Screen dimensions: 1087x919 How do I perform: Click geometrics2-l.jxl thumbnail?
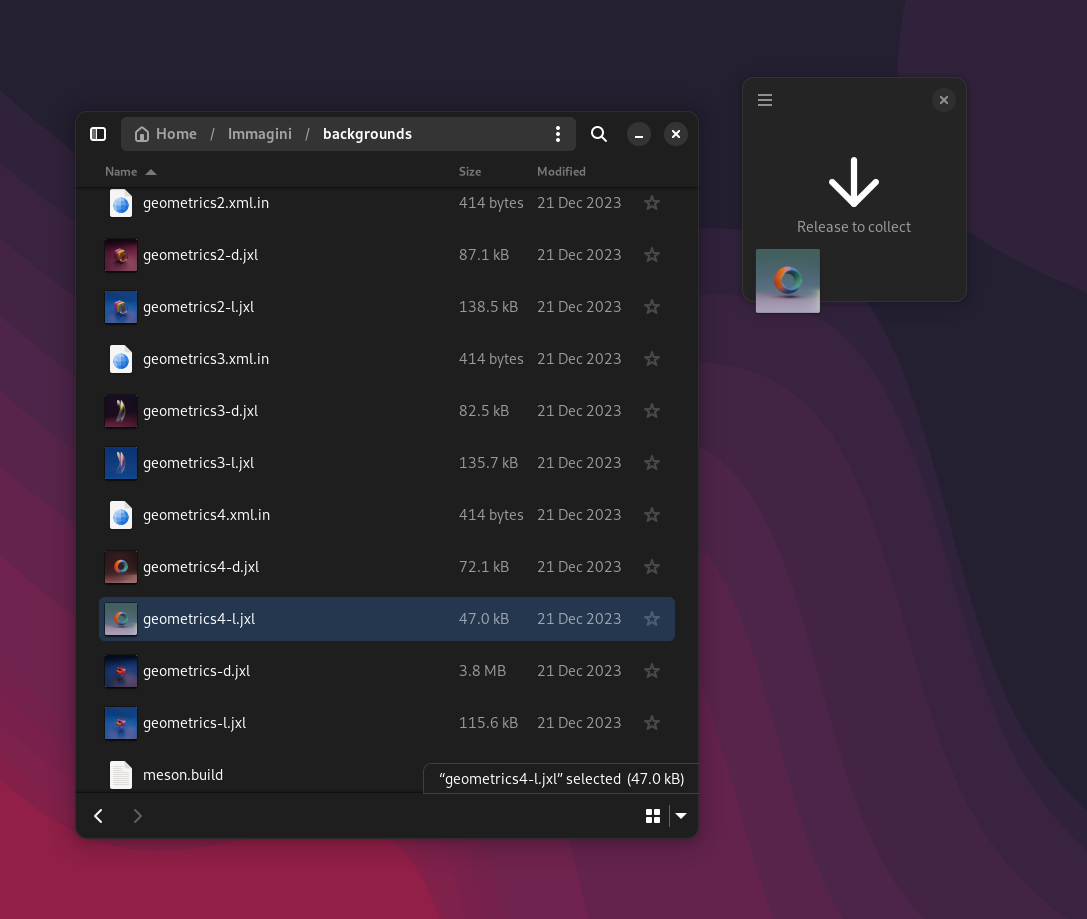(121, 307)
